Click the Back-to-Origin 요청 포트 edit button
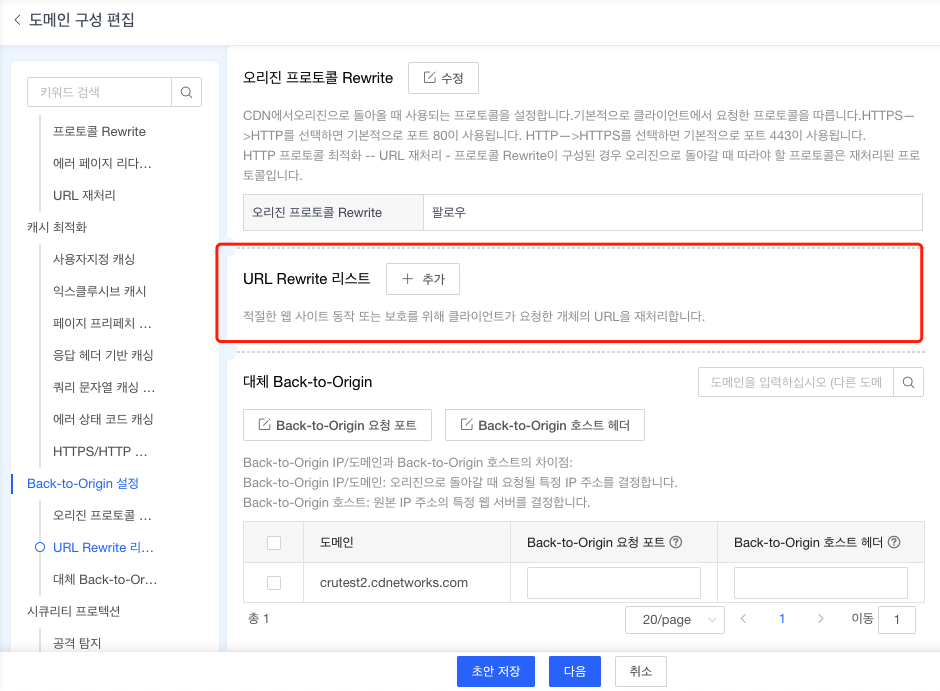Screen dimensions: 940x691 coord(337,425)
